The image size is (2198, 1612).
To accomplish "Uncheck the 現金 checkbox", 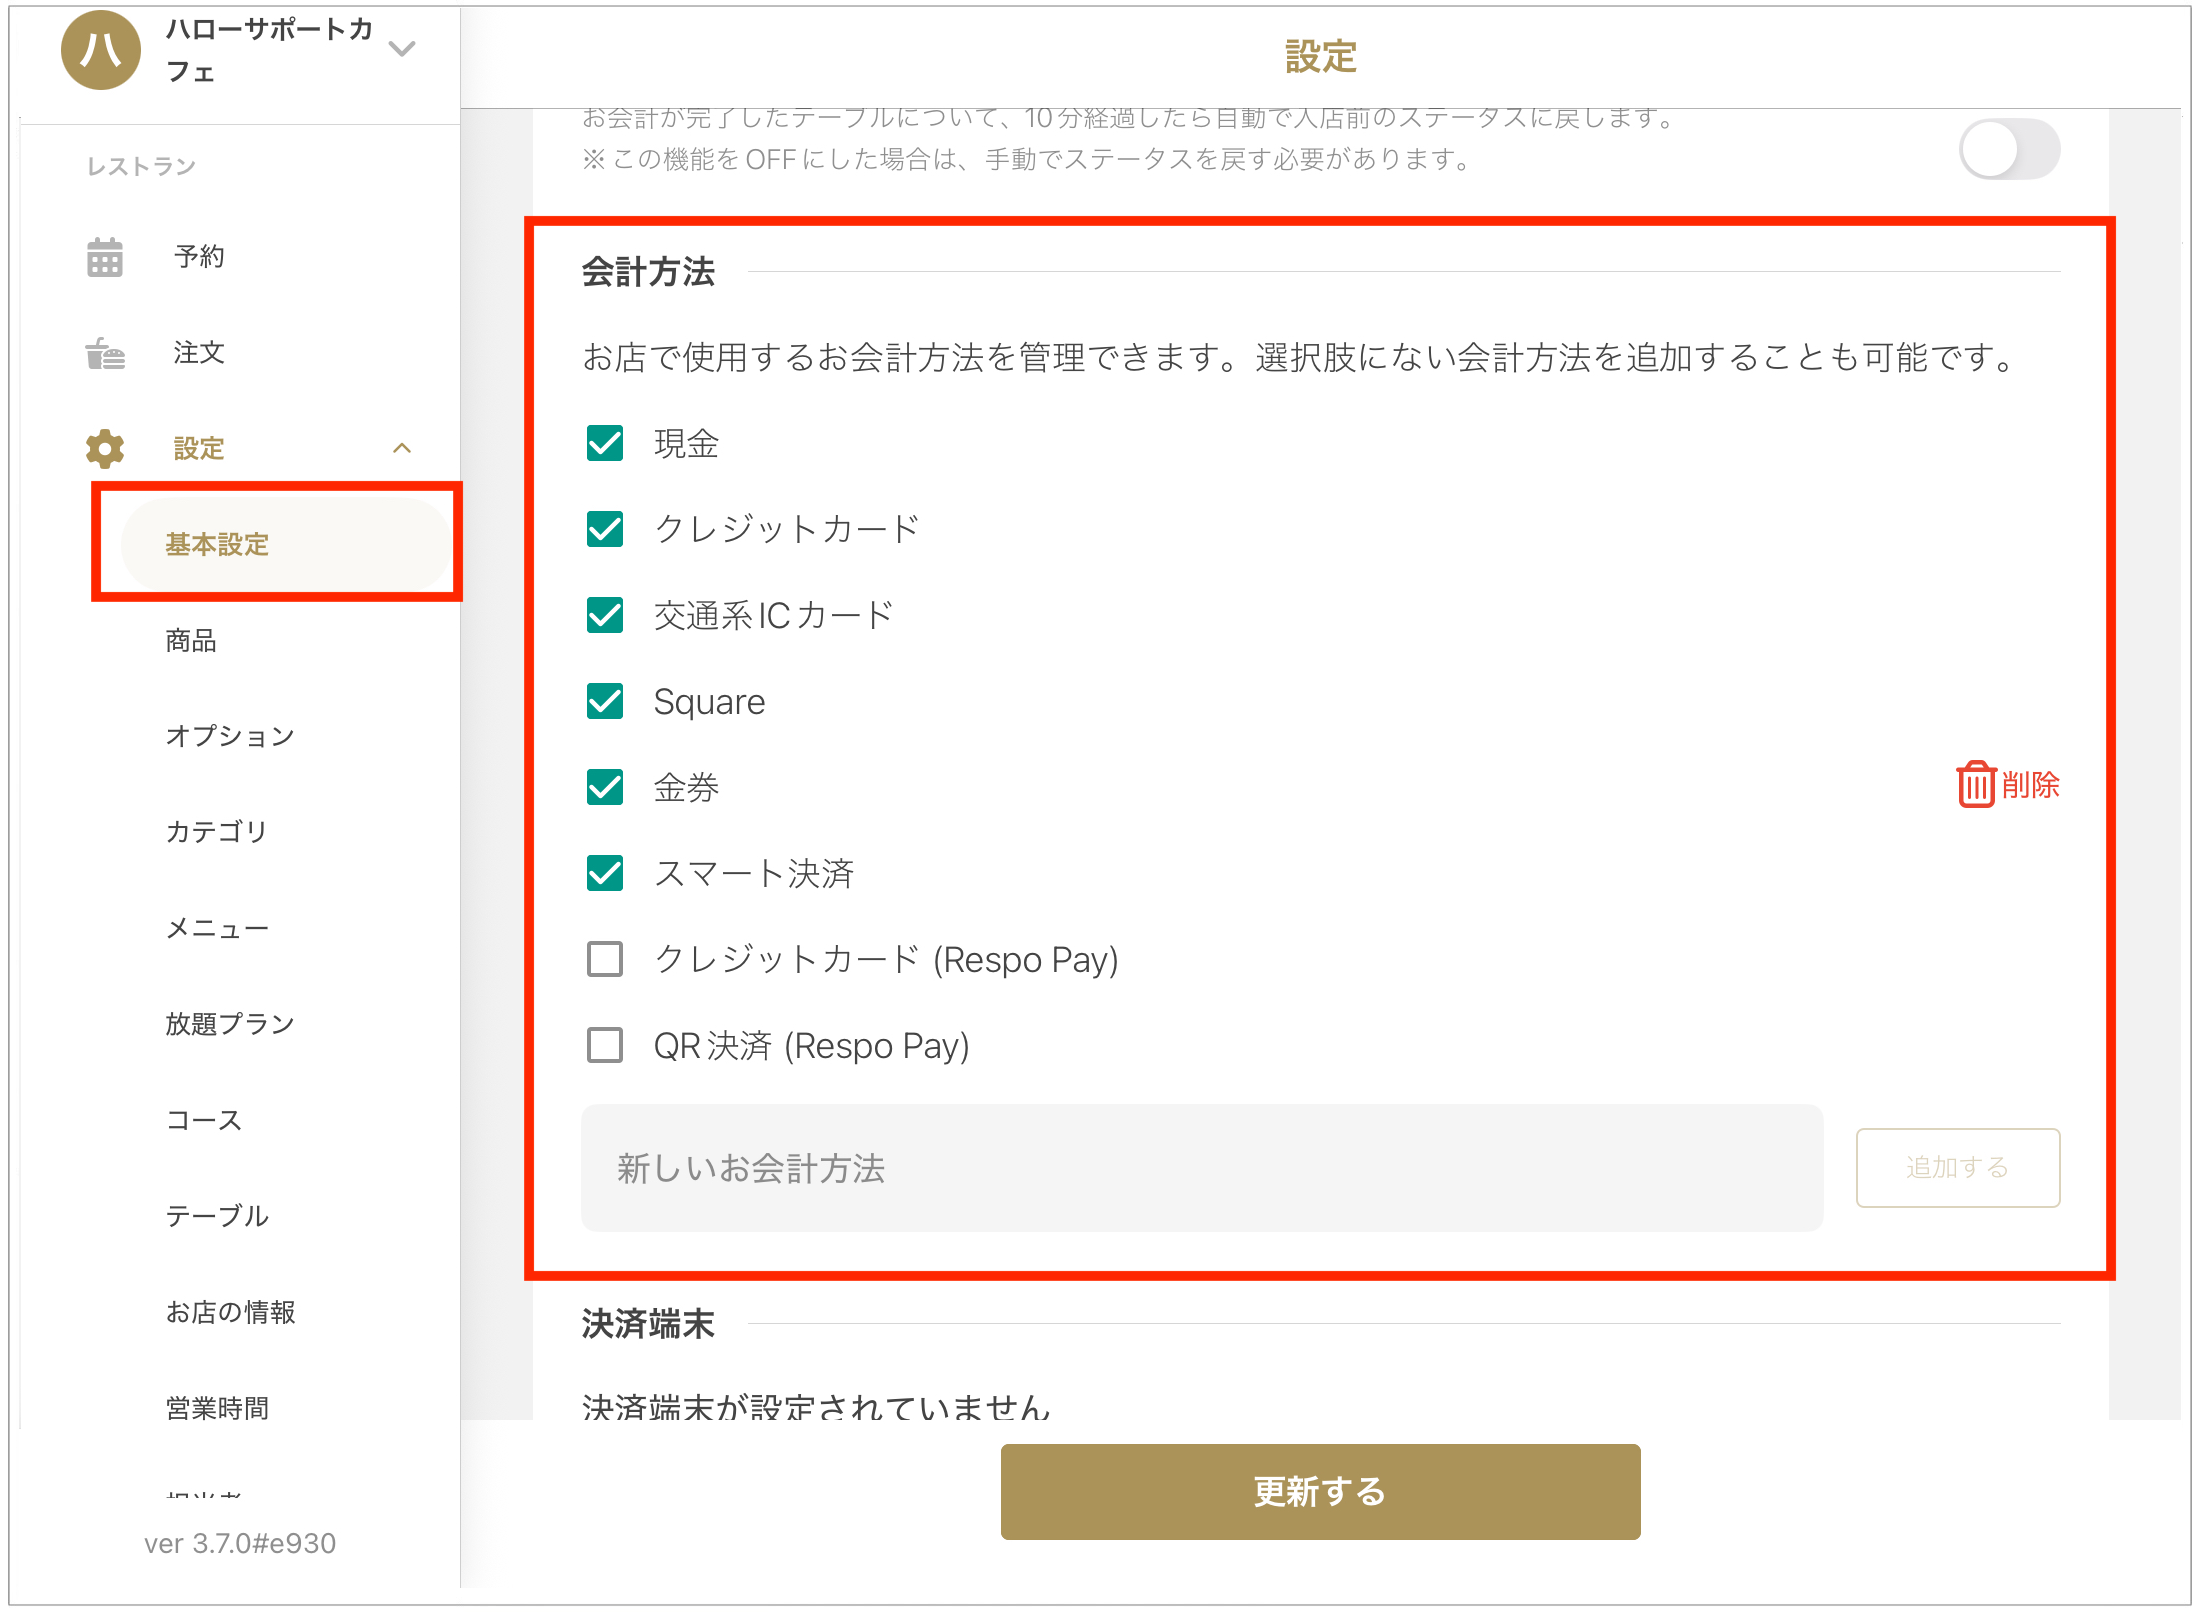I will click(605, 443).
